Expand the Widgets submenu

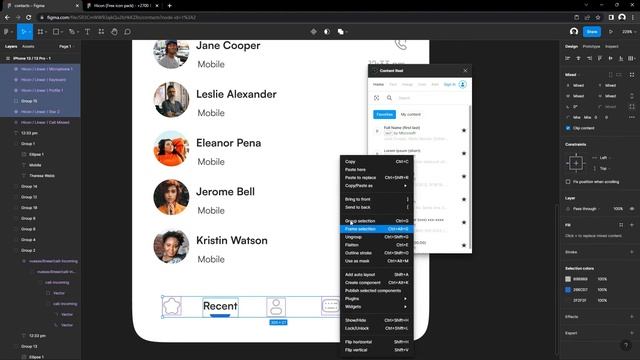coord(376,307)
